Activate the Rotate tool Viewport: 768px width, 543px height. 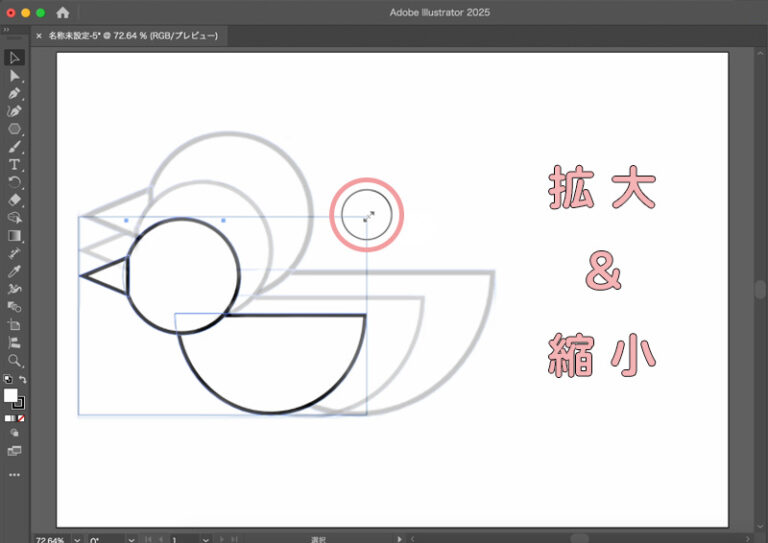[x=15, y=182]
